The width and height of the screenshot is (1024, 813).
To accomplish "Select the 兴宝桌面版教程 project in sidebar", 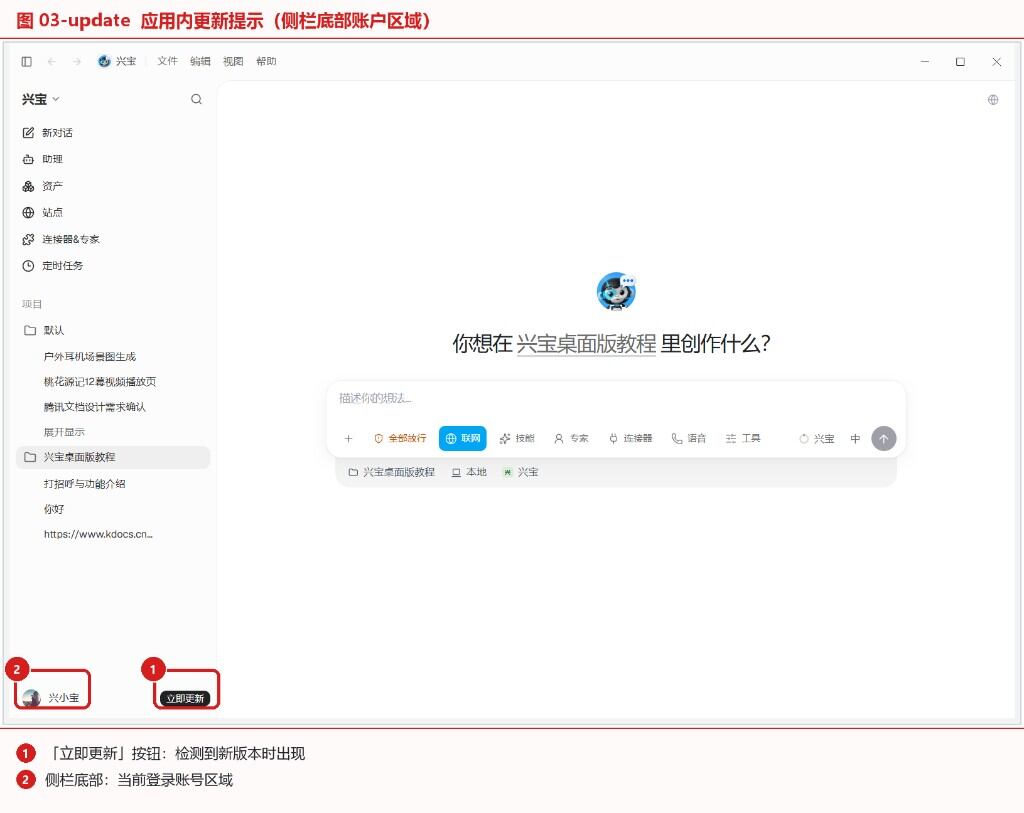I will [x=112, y=457].
